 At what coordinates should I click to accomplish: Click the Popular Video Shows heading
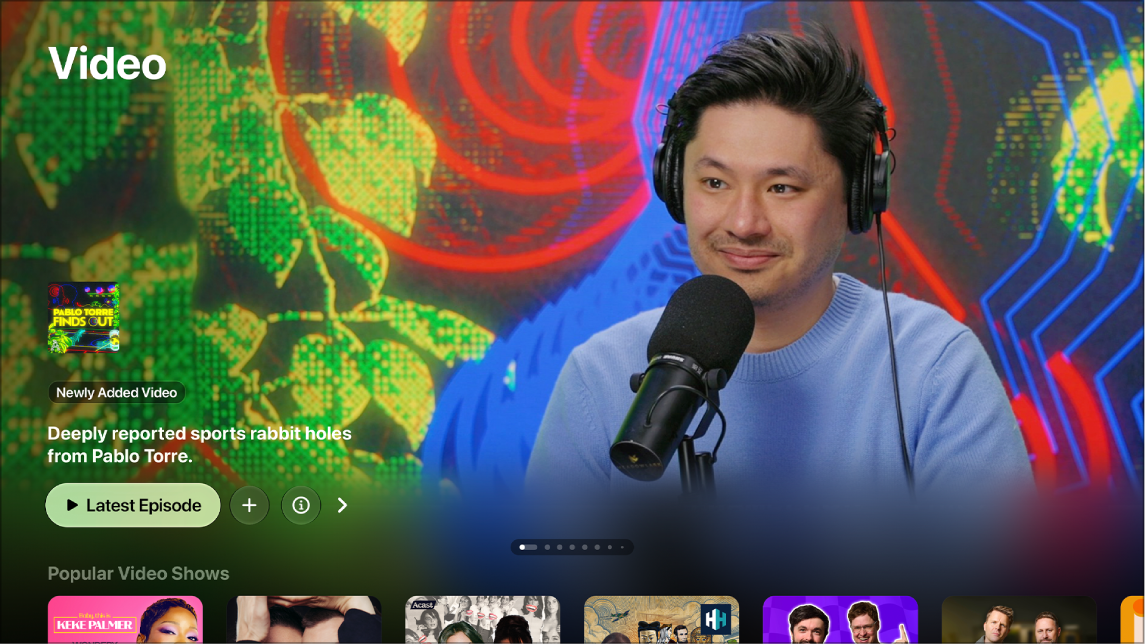point(138,574)
